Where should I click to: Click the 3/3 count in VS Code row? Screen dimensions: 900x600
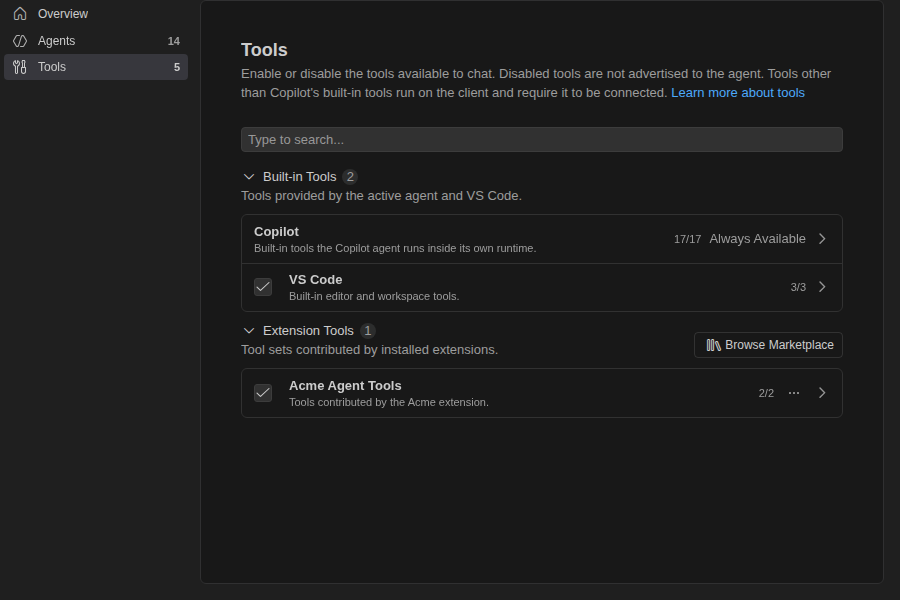tap(798, 287)
